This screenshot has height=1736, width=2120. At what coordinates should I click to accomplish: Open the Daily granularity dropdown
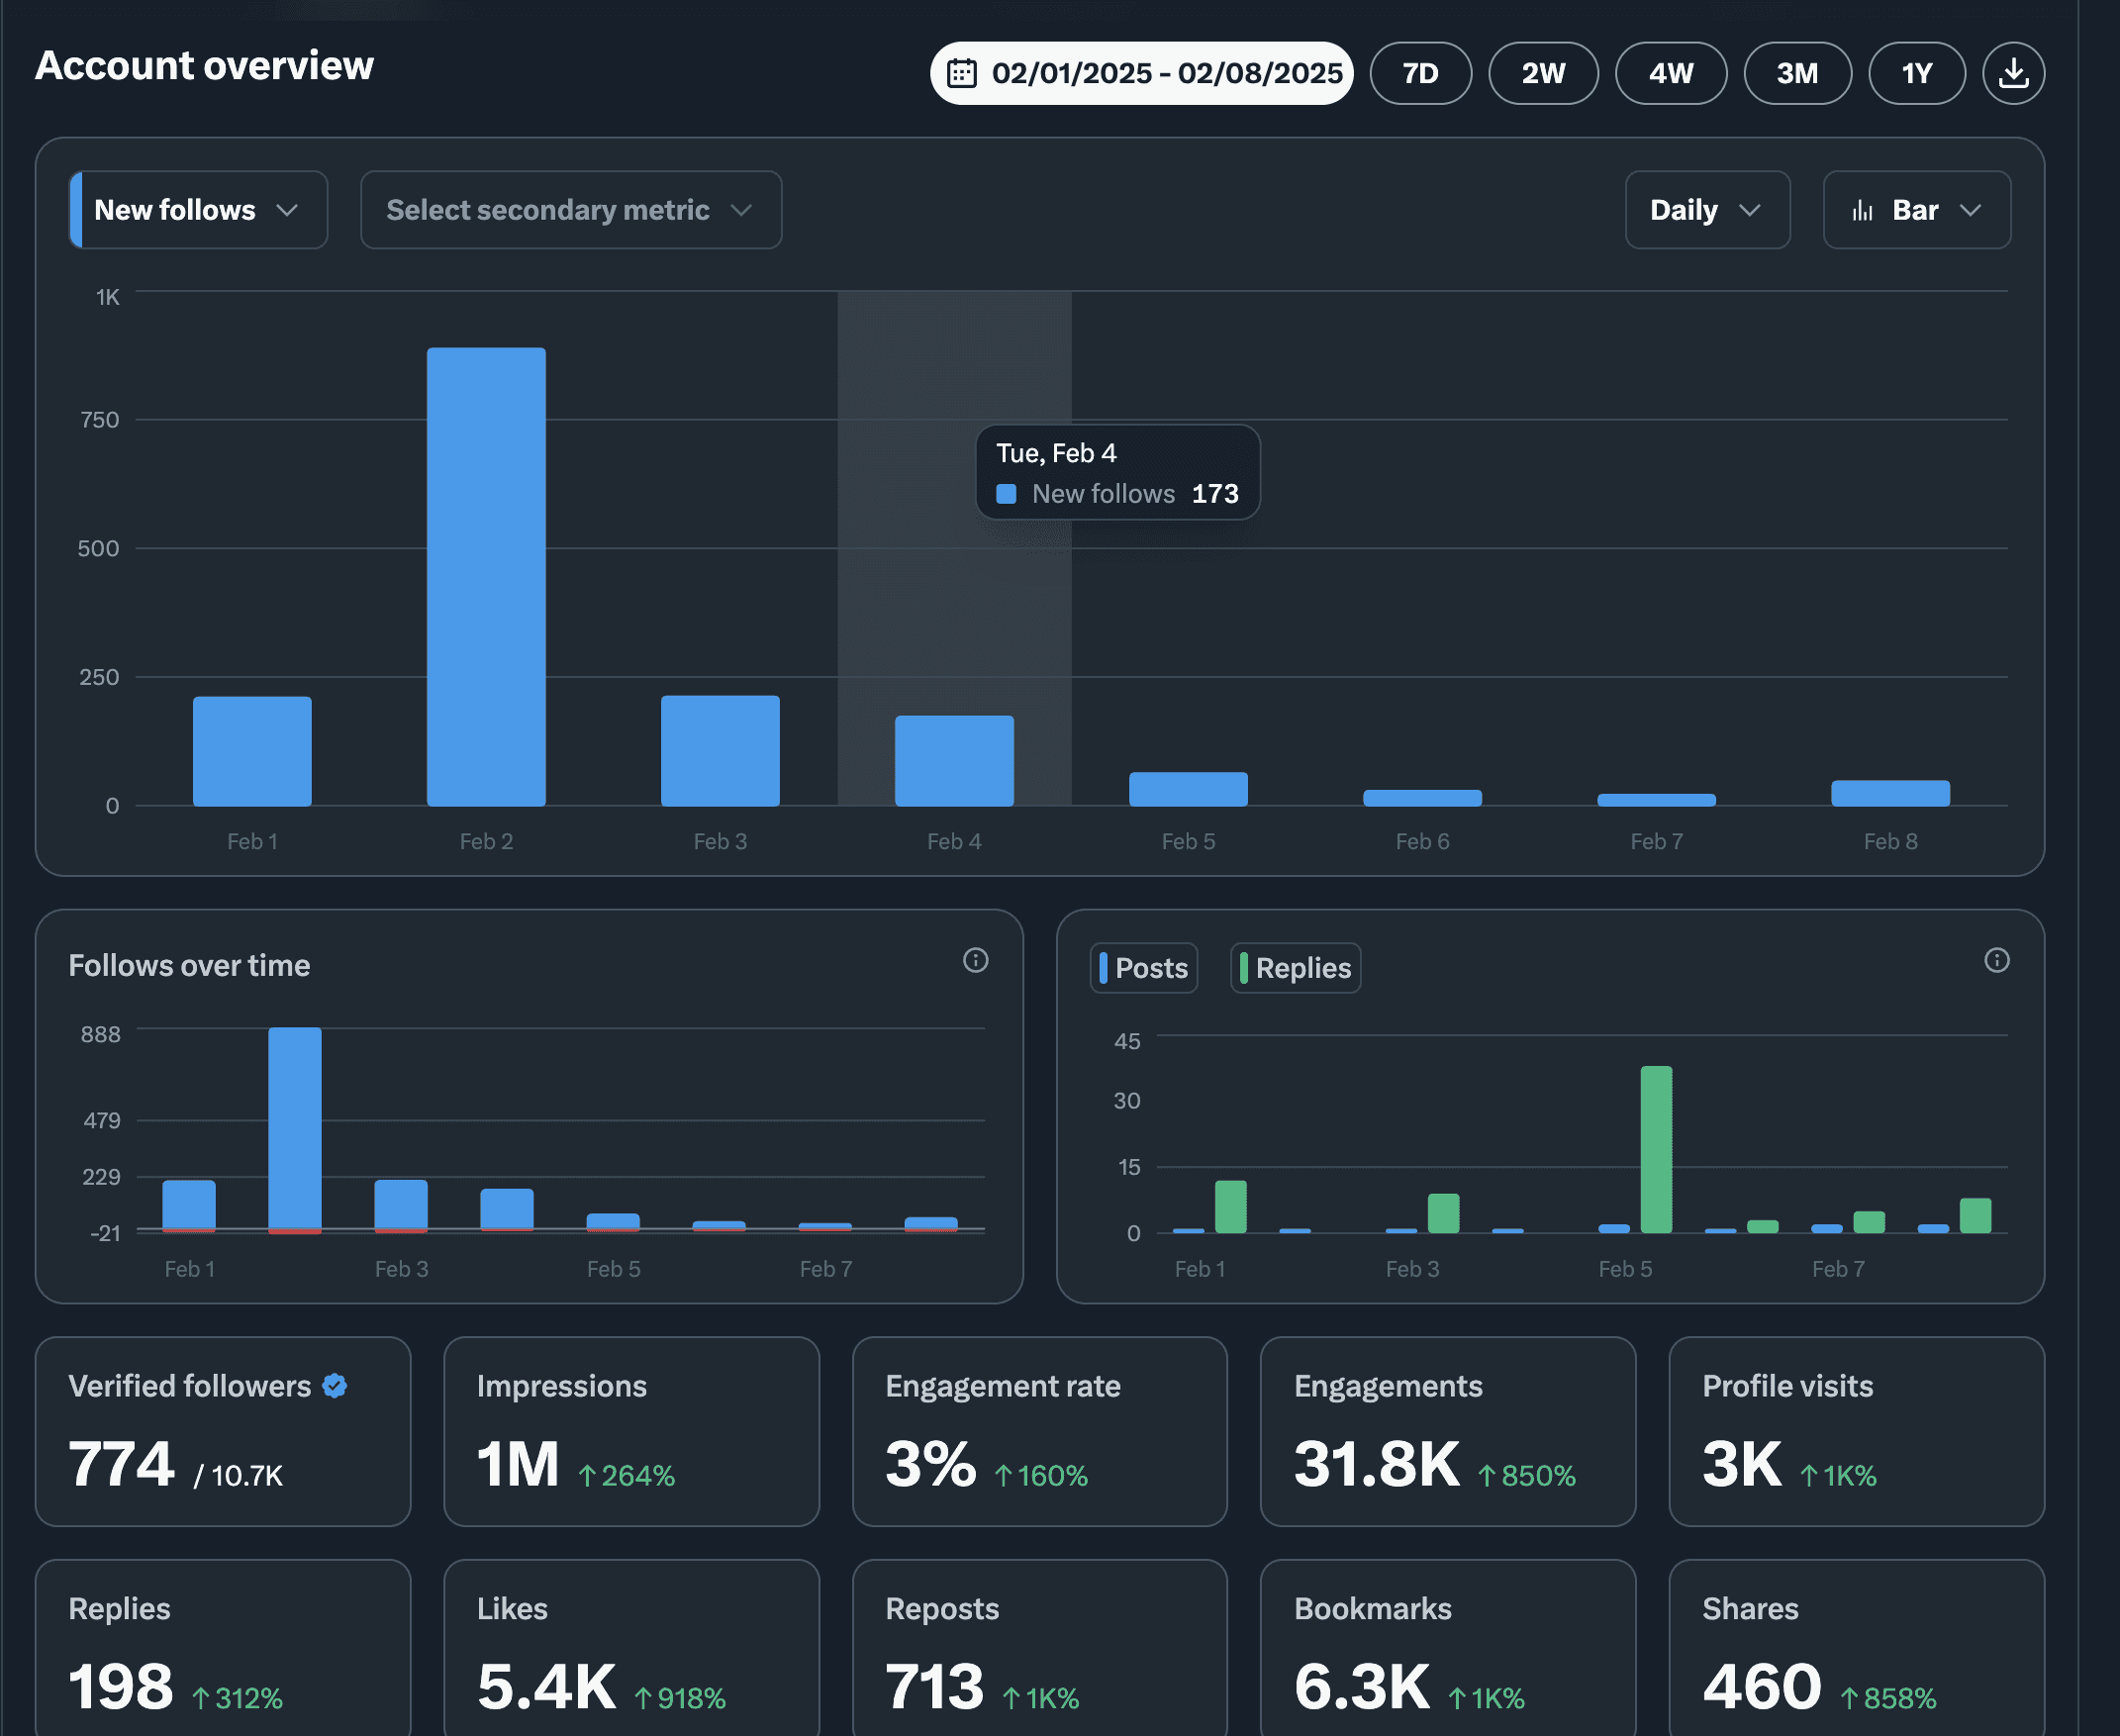[x=1707, y=210]
